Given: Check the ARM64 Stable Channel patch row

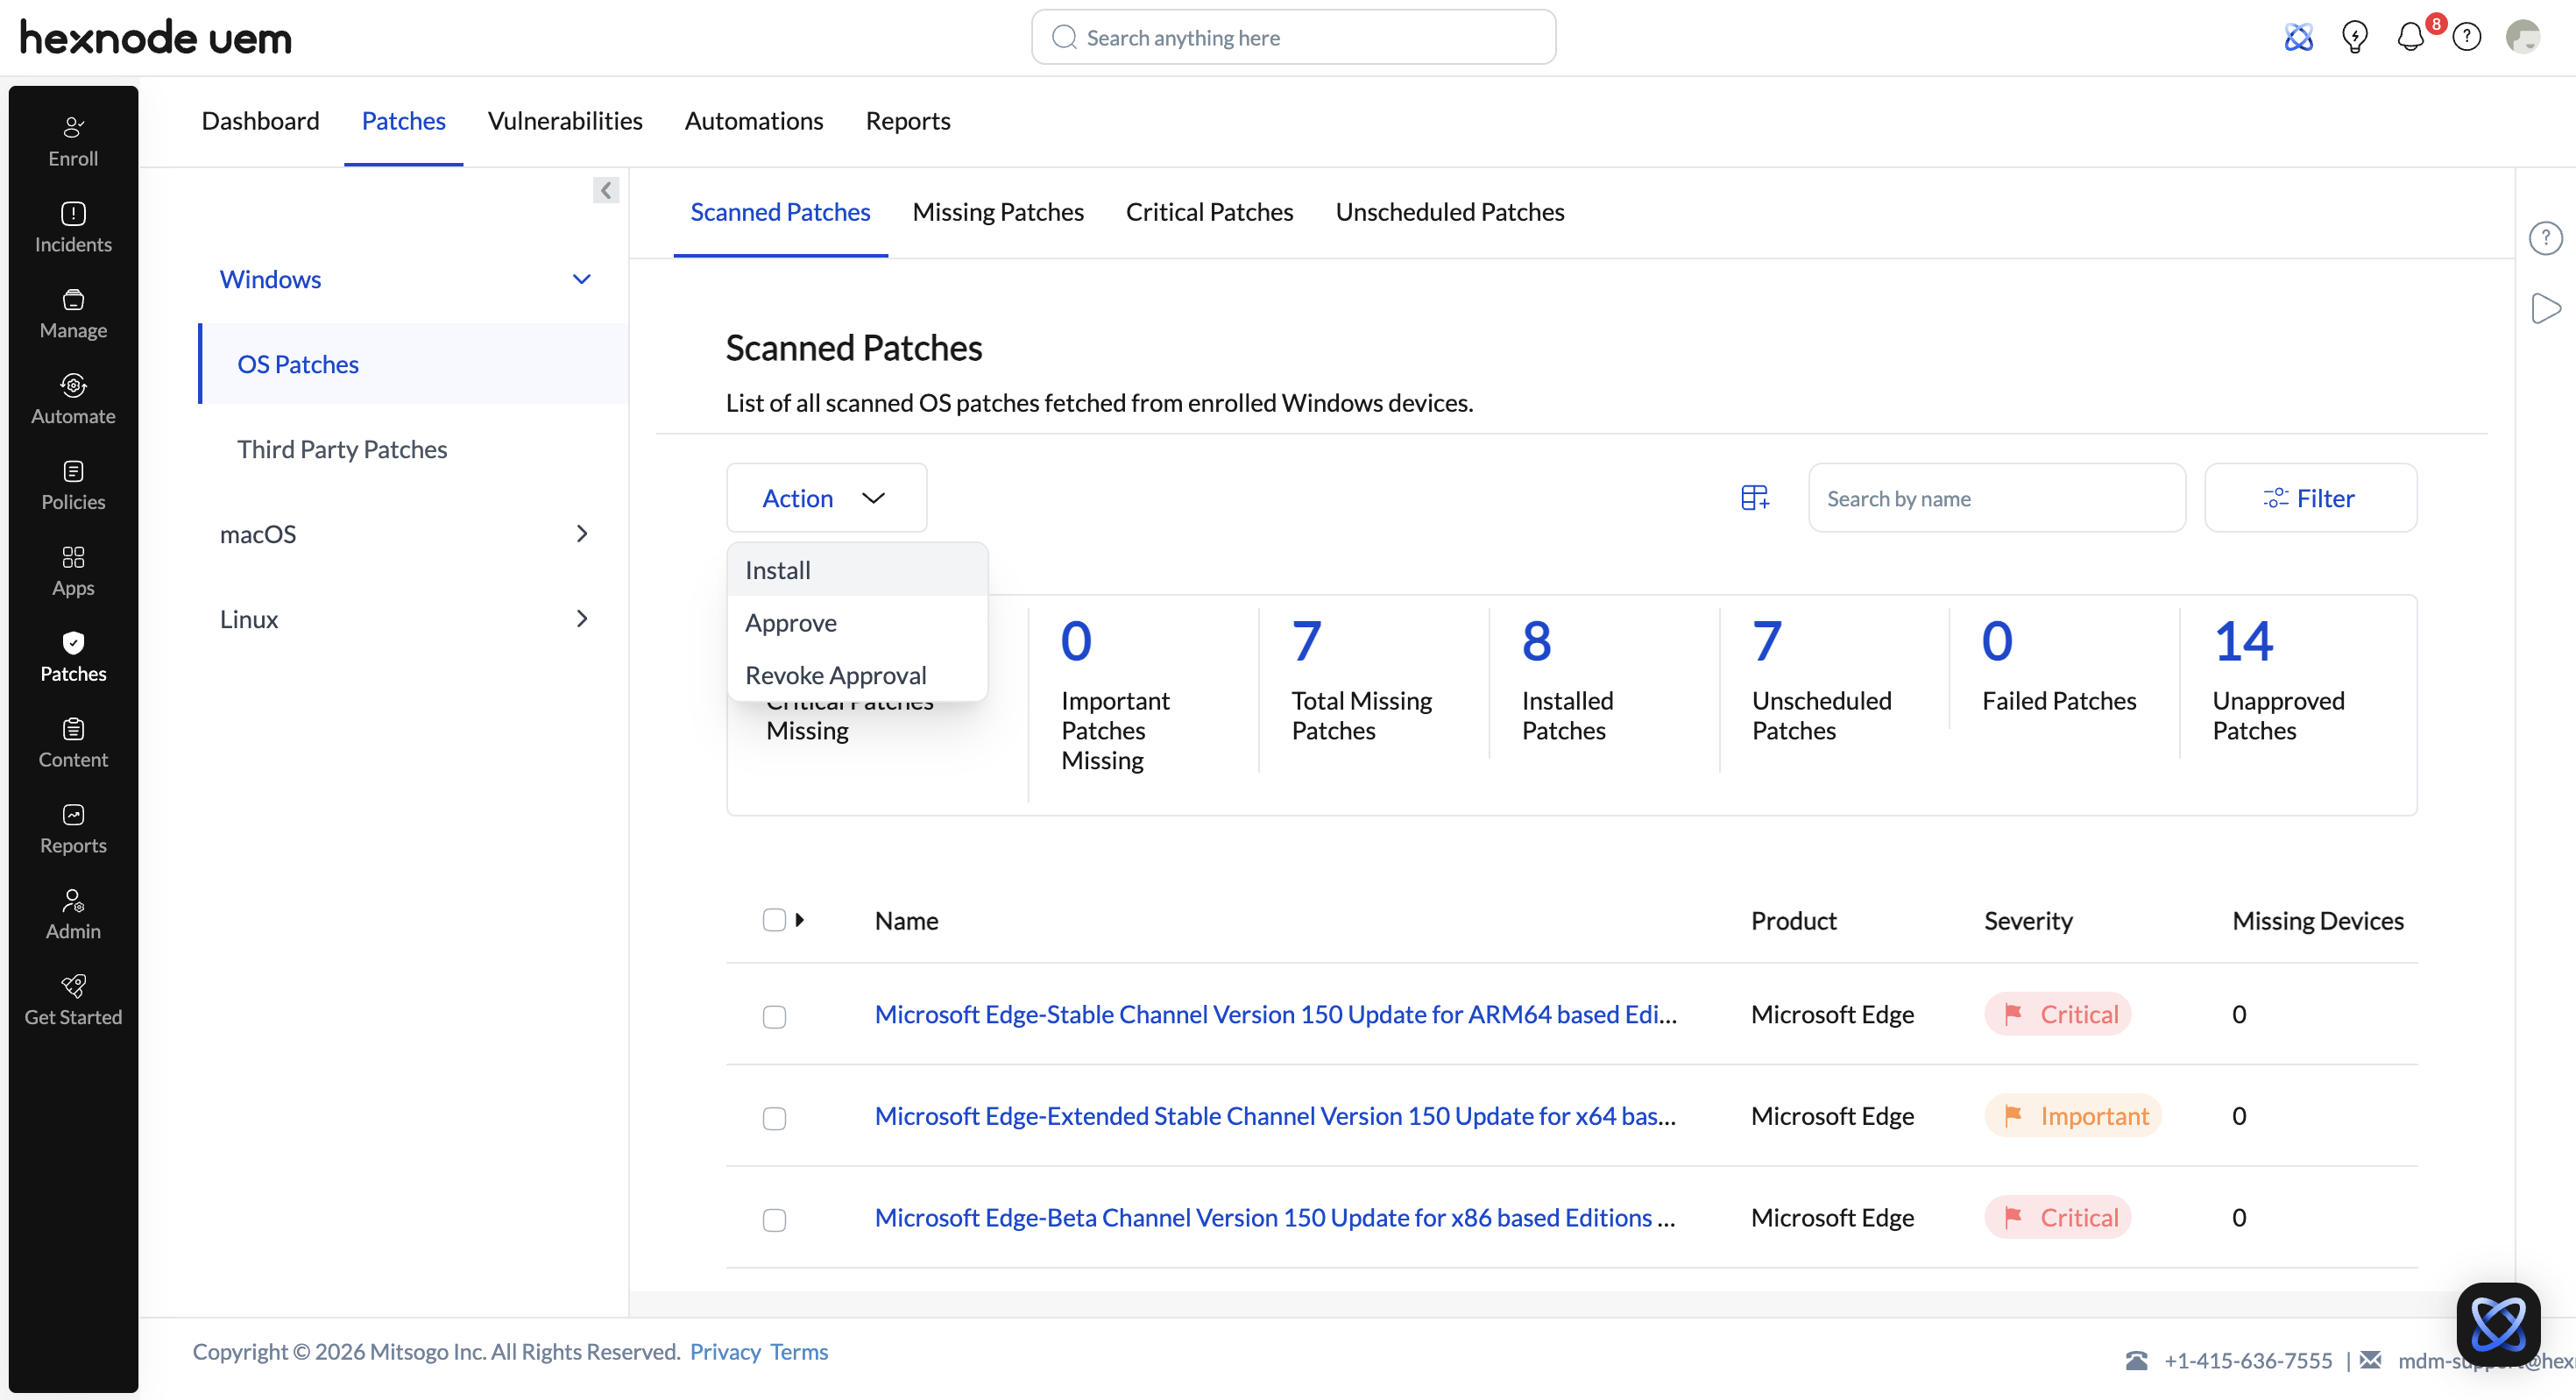Looking at the screenshot, I should (x=774, y=1017).
